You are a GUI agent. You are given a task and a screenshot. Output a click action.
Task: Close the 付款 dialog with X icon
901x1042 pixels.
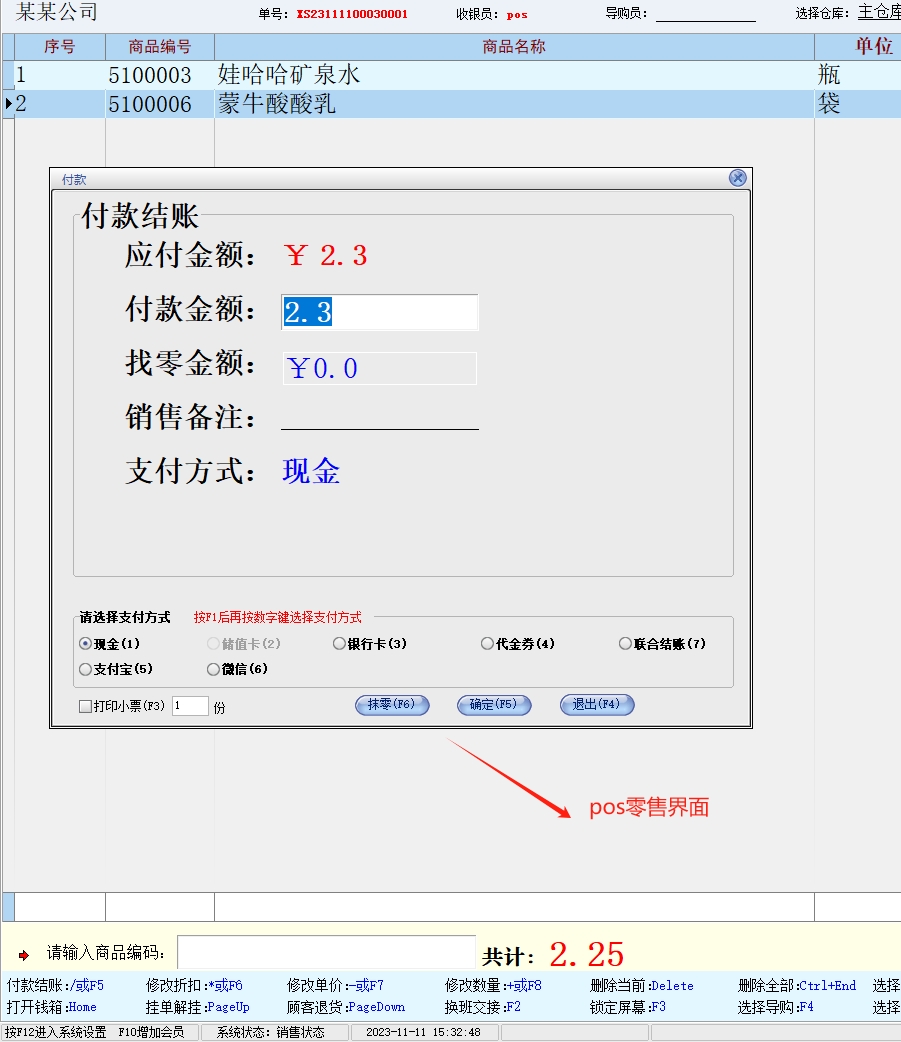pos(738,178)
